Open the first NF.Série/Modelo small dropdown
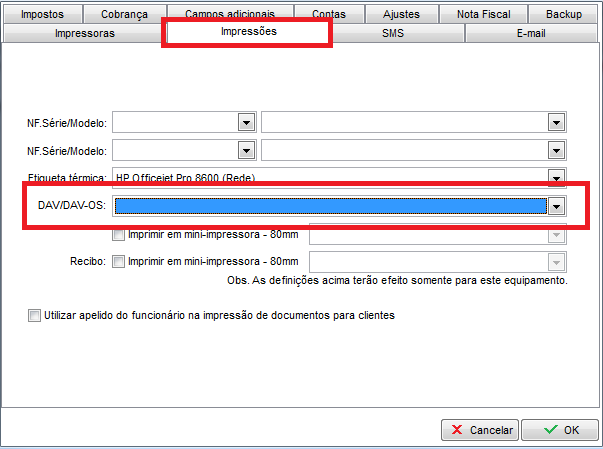The height and width of the screenshot is (449, 603). pyautogui.click(x=246, y=122)
